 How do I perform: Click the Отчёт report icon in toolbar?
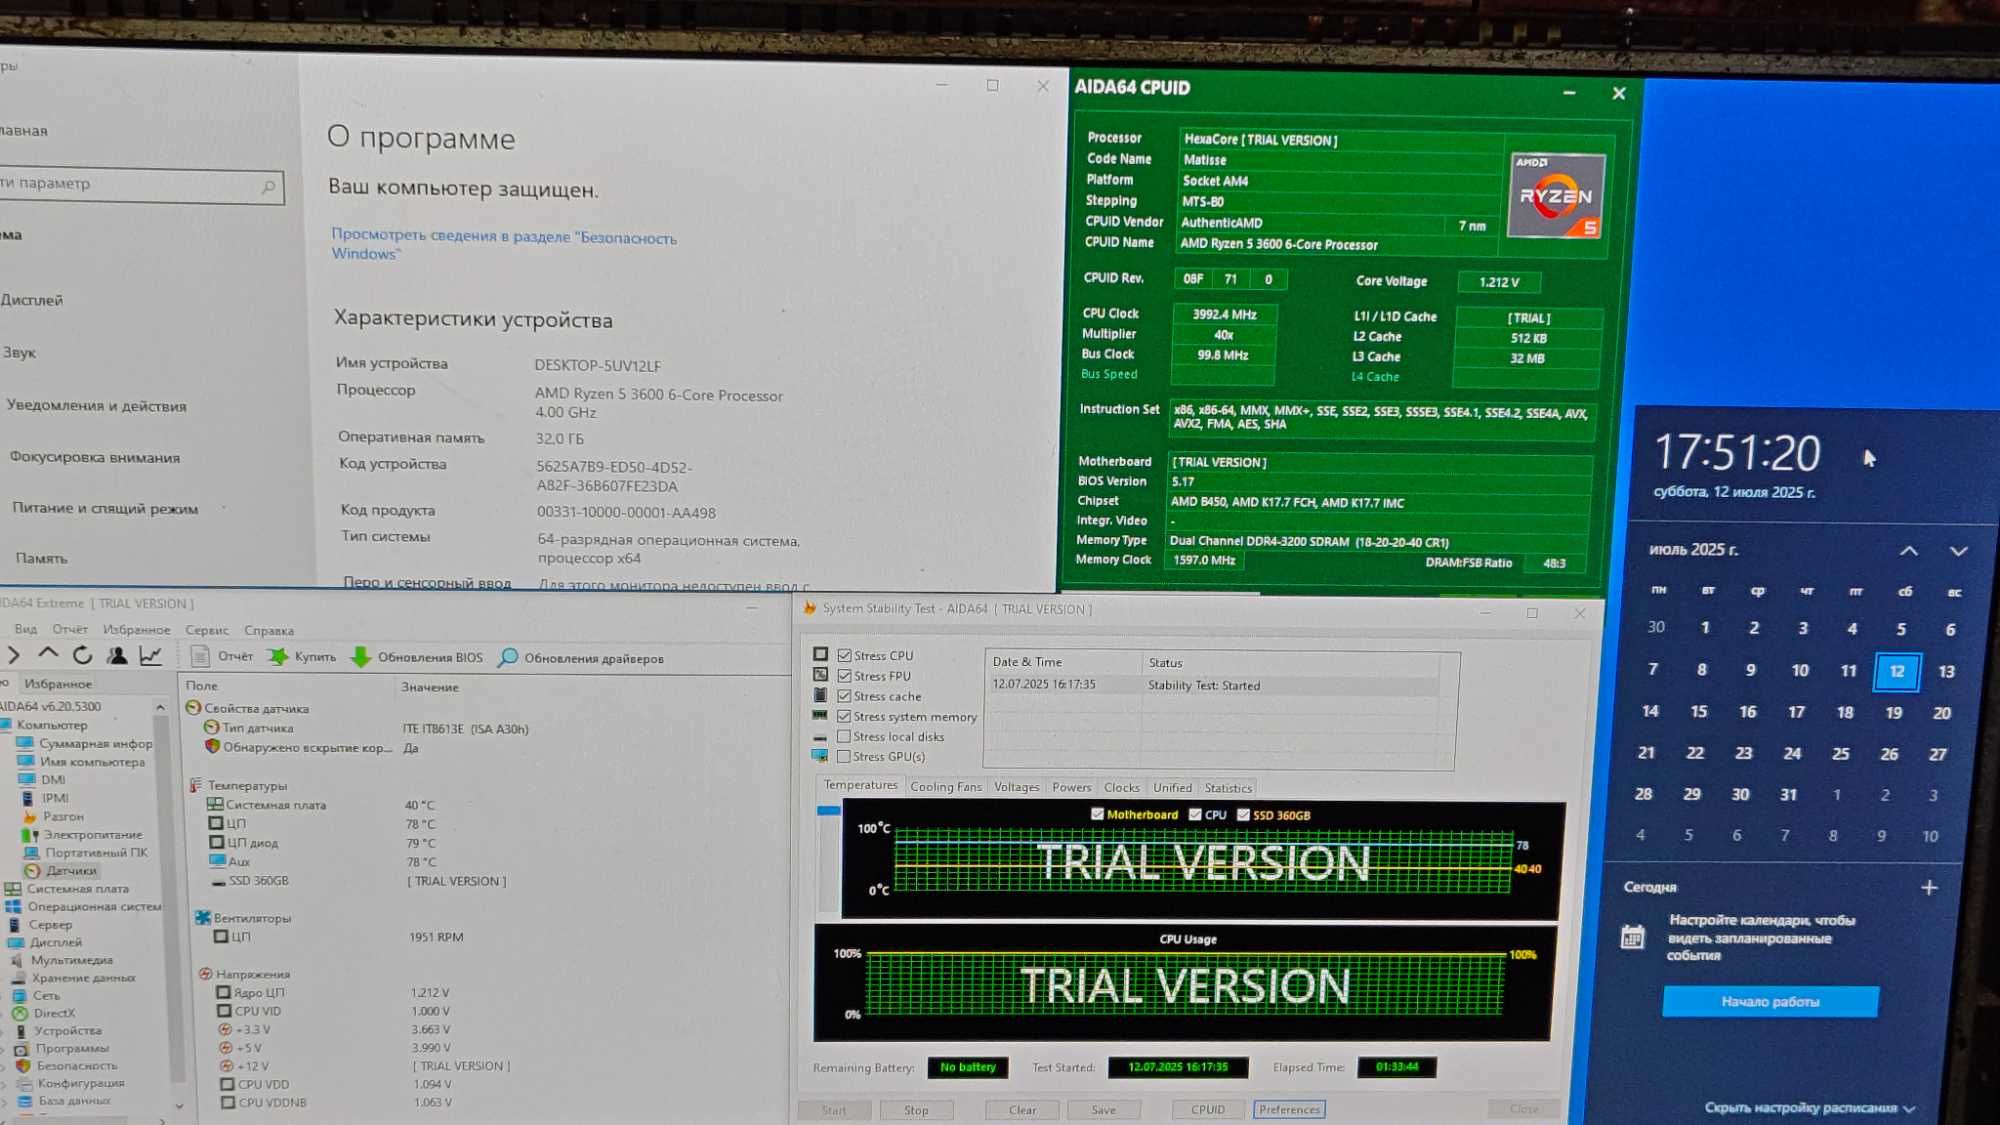(200, 656)
